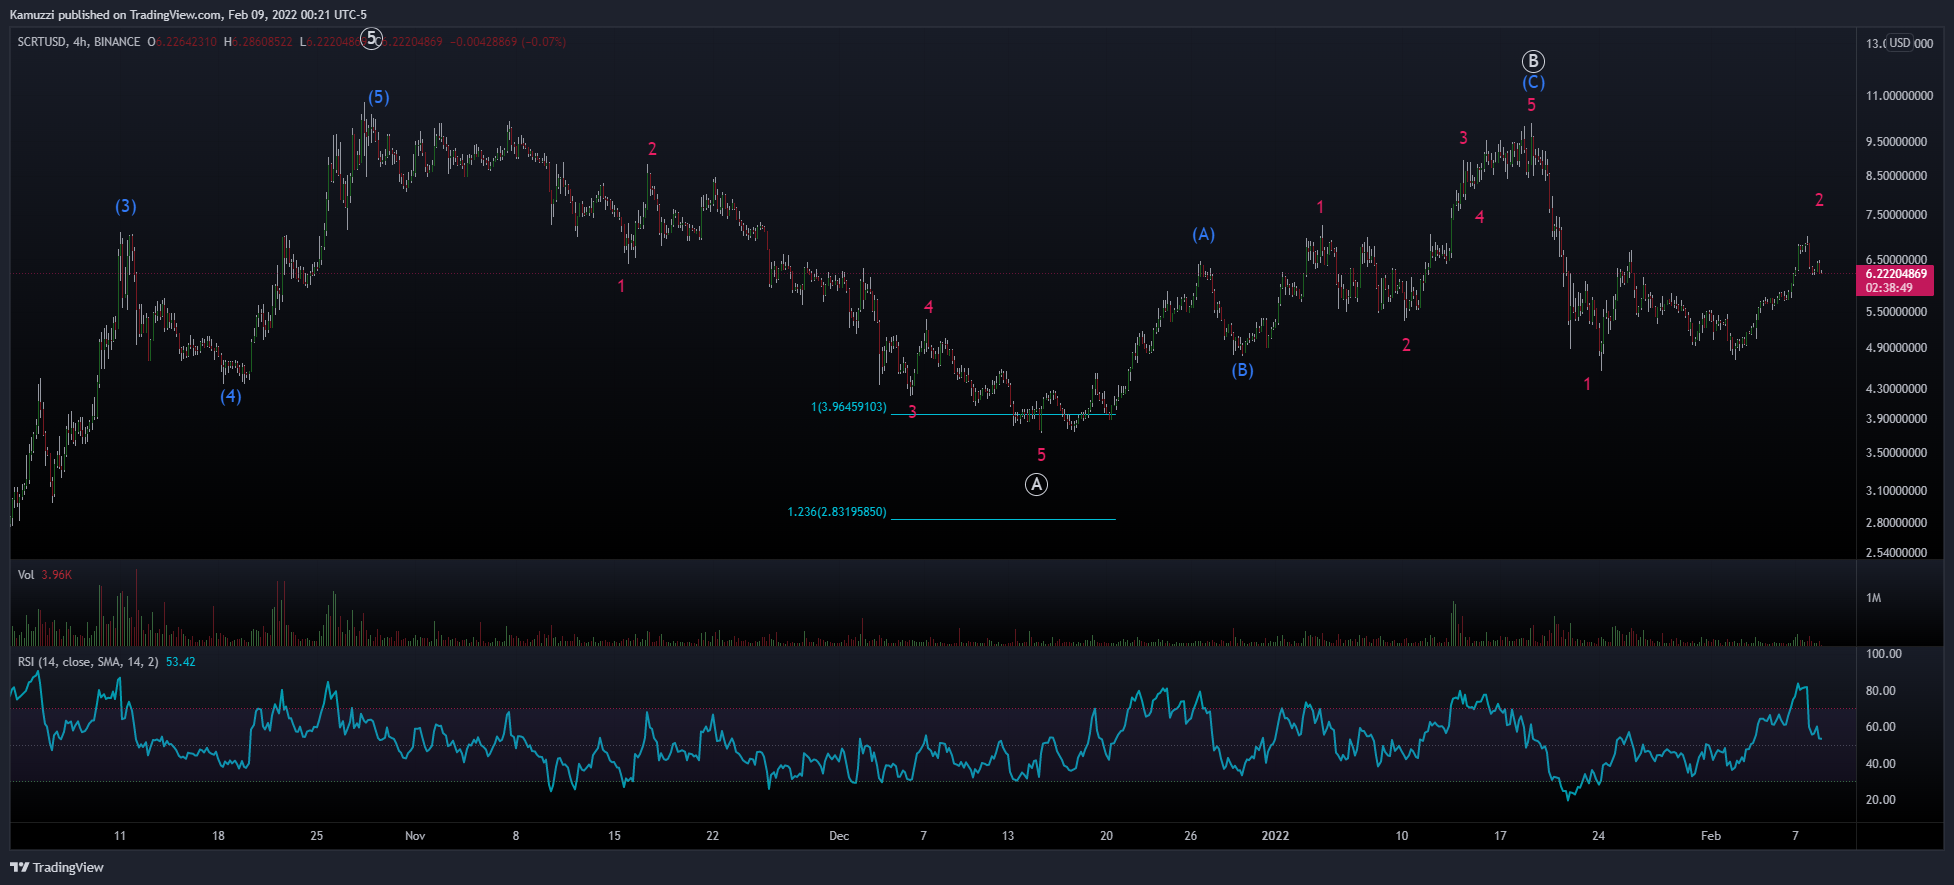Click the 17 date marker on the time axis
Viewport: 1954px width, 885px height.
[1500, 836]
